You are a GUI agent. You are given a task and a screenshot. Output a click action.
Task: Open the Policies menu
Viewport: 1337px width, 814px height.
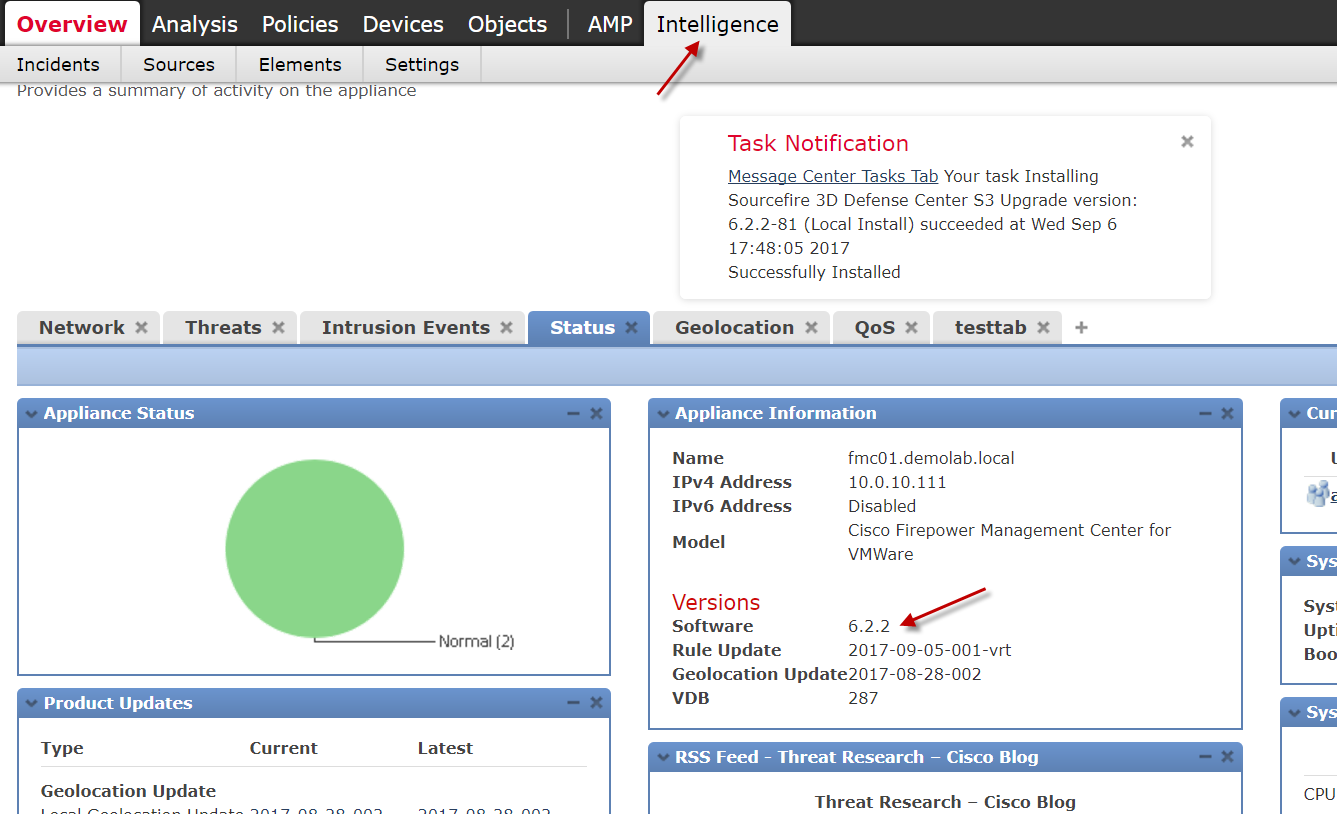click(x=300, y=24)
